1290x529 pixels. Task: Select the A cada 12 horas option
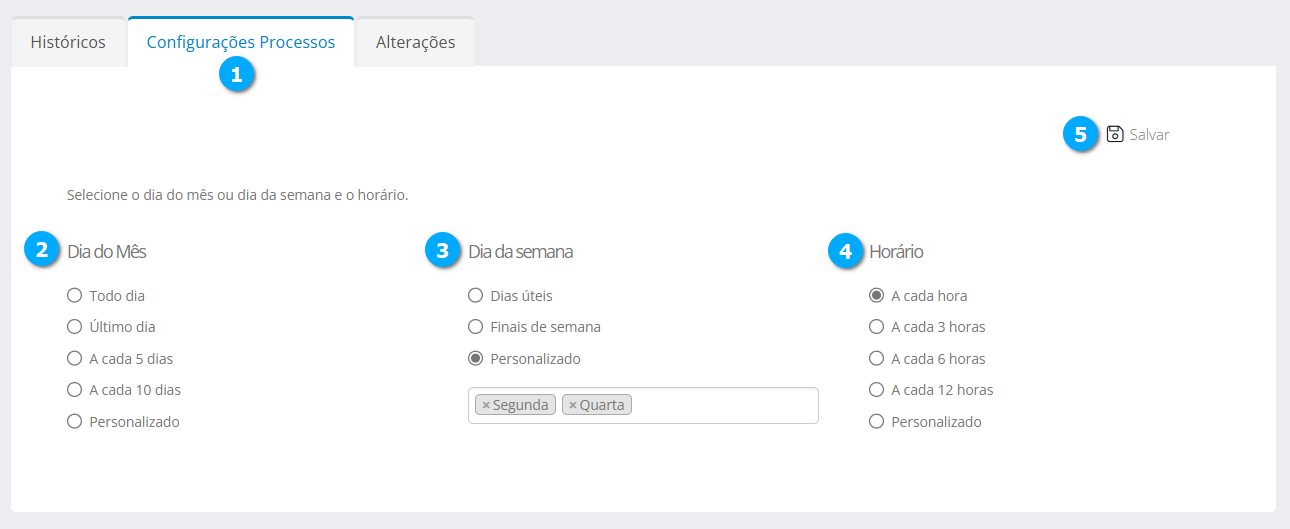[x=877, y=390]
